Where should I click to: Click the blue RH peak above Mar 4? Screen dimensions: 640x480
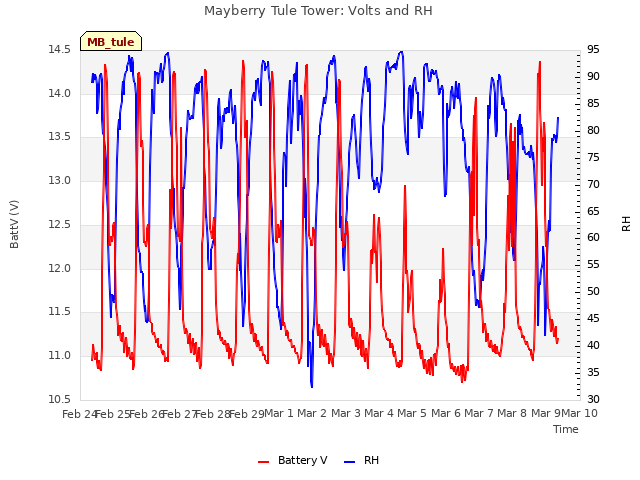pos(401,52)
